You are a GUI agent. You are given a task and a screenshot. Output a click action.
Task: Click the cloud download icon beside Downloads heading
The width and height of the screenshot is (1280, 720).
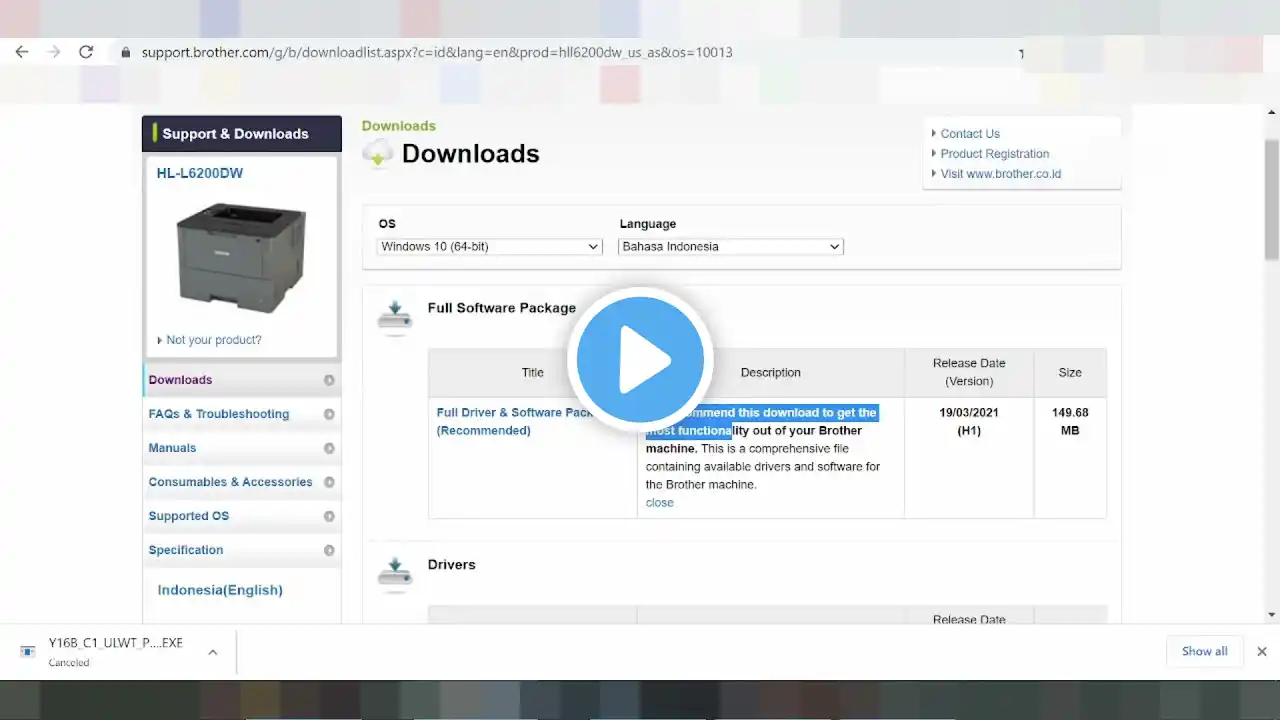378,153
